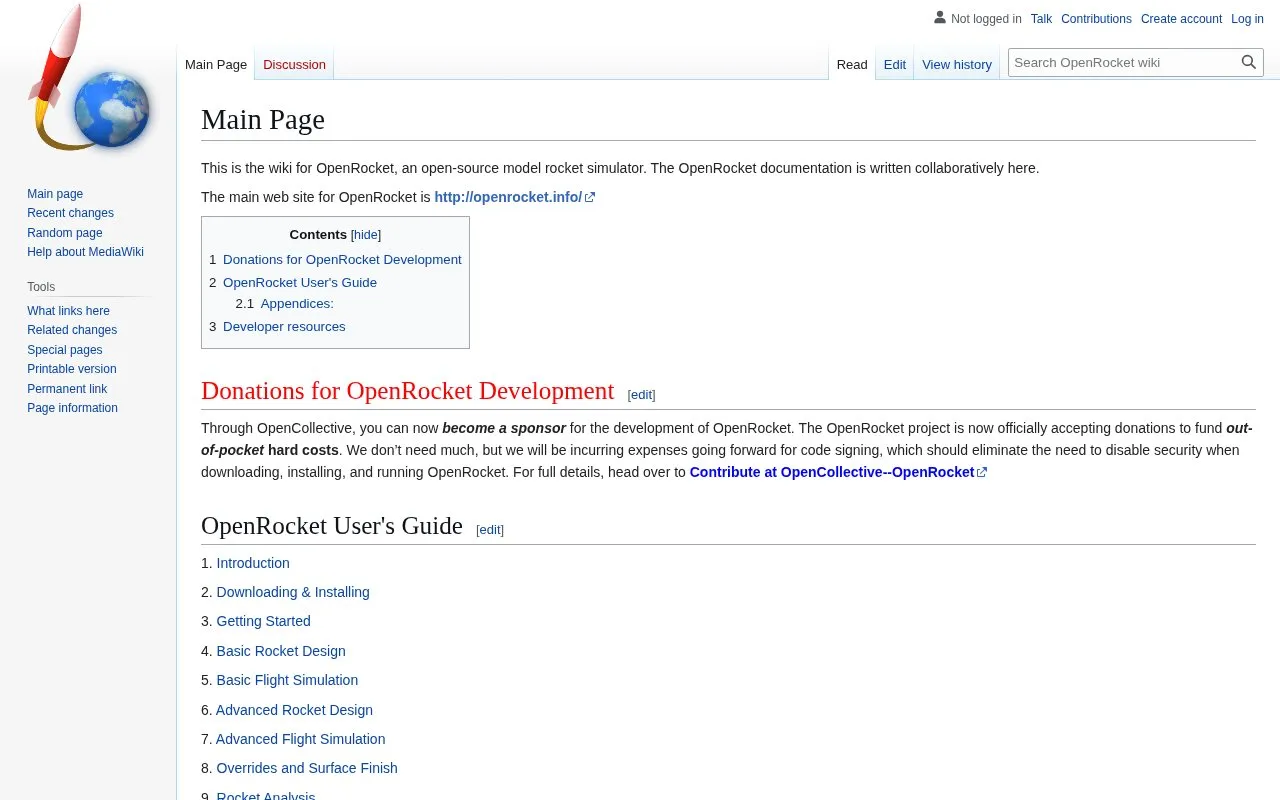The image size is (1280, 800).
Task: Open the Contributions link
Action: [x=1096, y=19]
